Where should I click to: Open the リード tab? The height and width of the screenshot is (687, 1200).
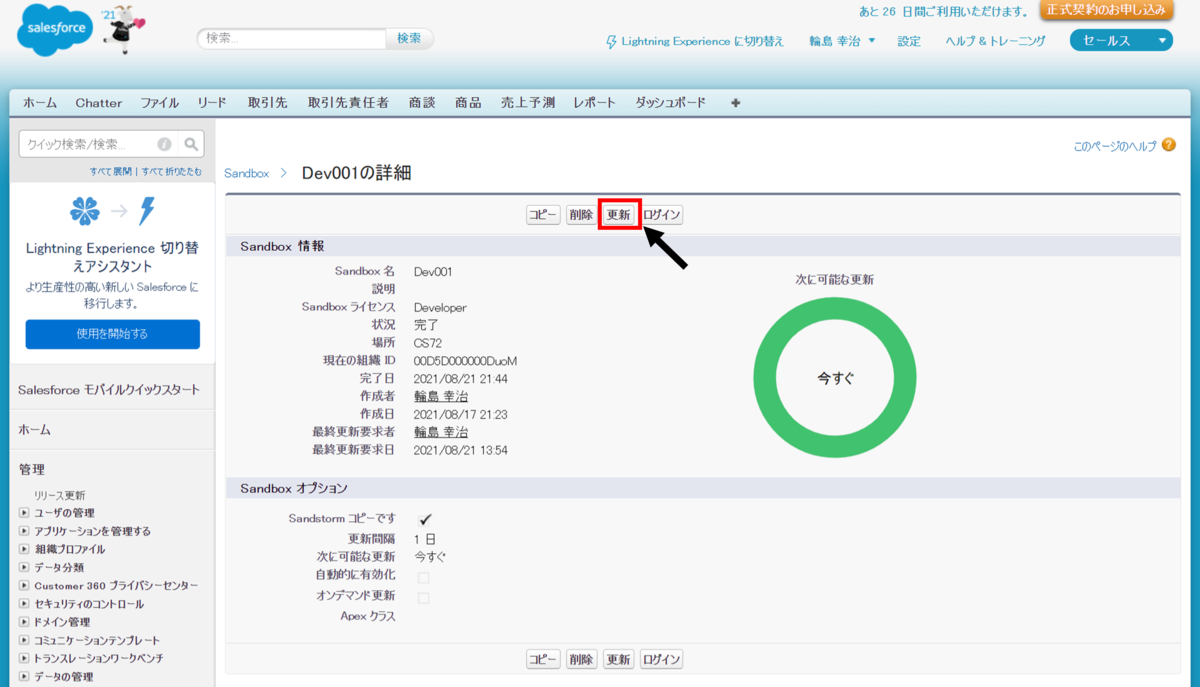(x=212, y=103)
